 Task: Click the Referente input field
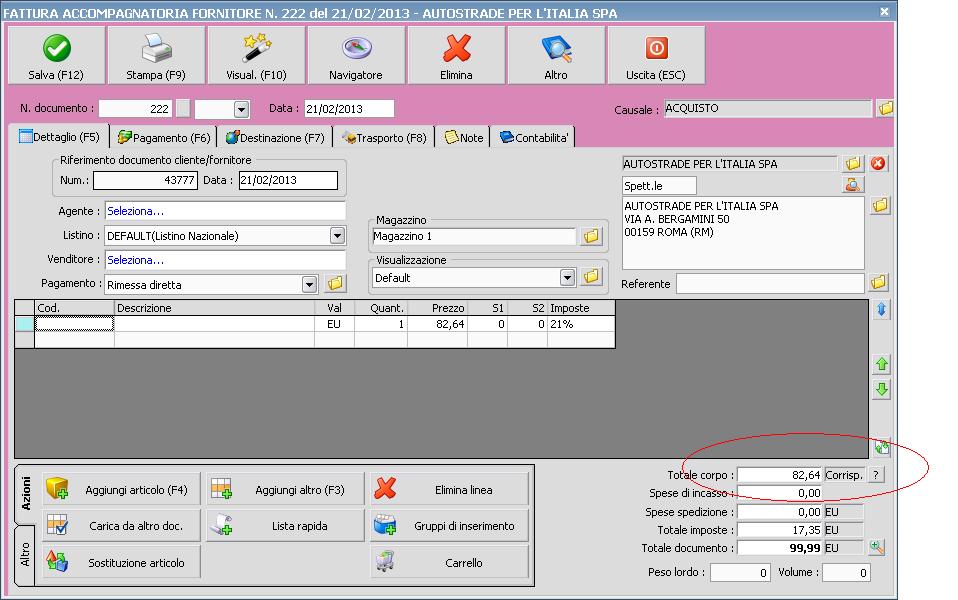coord(769,284)
